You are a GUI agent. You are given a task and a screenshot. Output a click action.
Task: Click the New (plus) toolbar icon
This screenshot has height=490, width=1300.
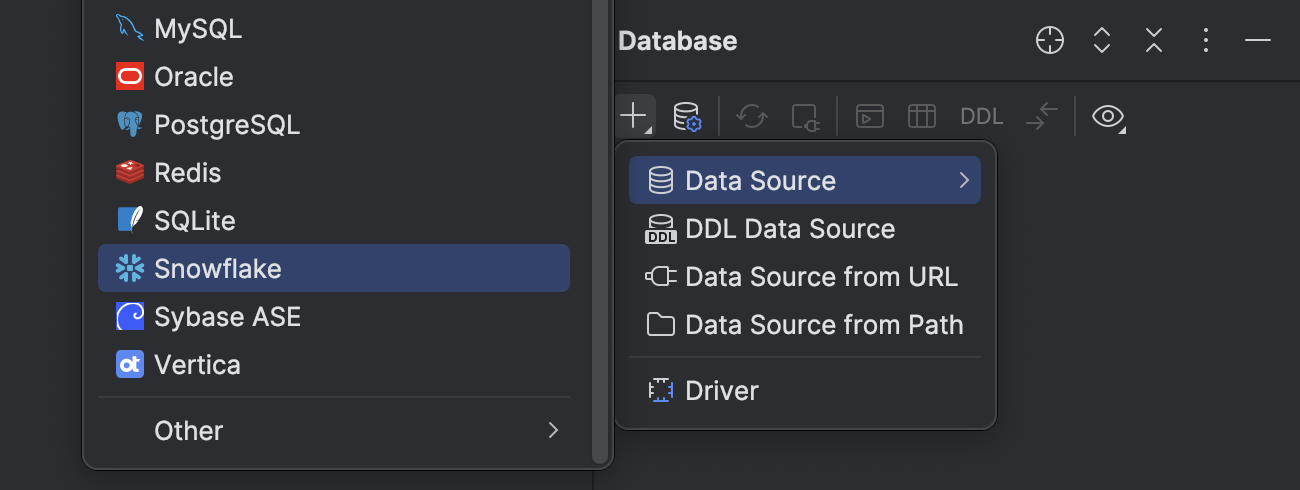pyautogui.click(x=634, y=116)
